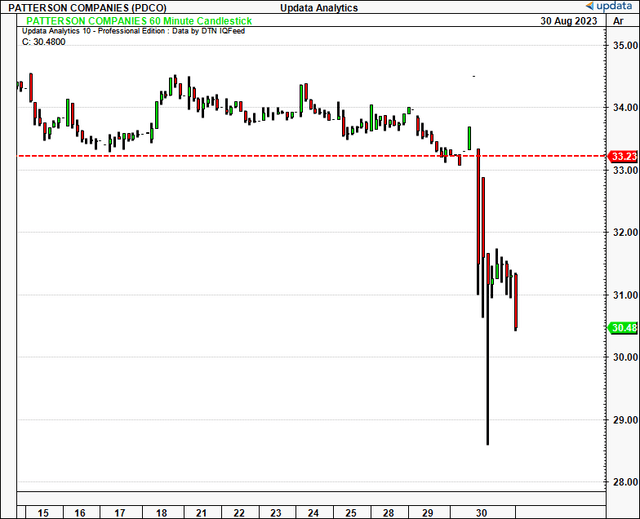Click the 28.00 price axis label

pos(625,482)
